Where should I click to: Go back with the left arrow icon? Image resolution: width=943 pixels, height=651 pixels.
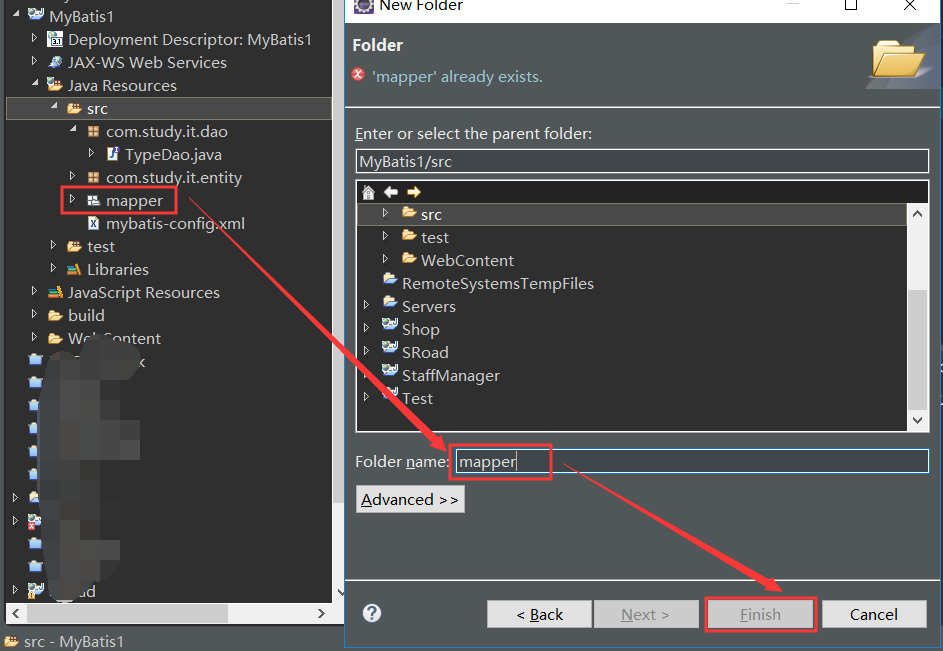(x=391, y=192)
